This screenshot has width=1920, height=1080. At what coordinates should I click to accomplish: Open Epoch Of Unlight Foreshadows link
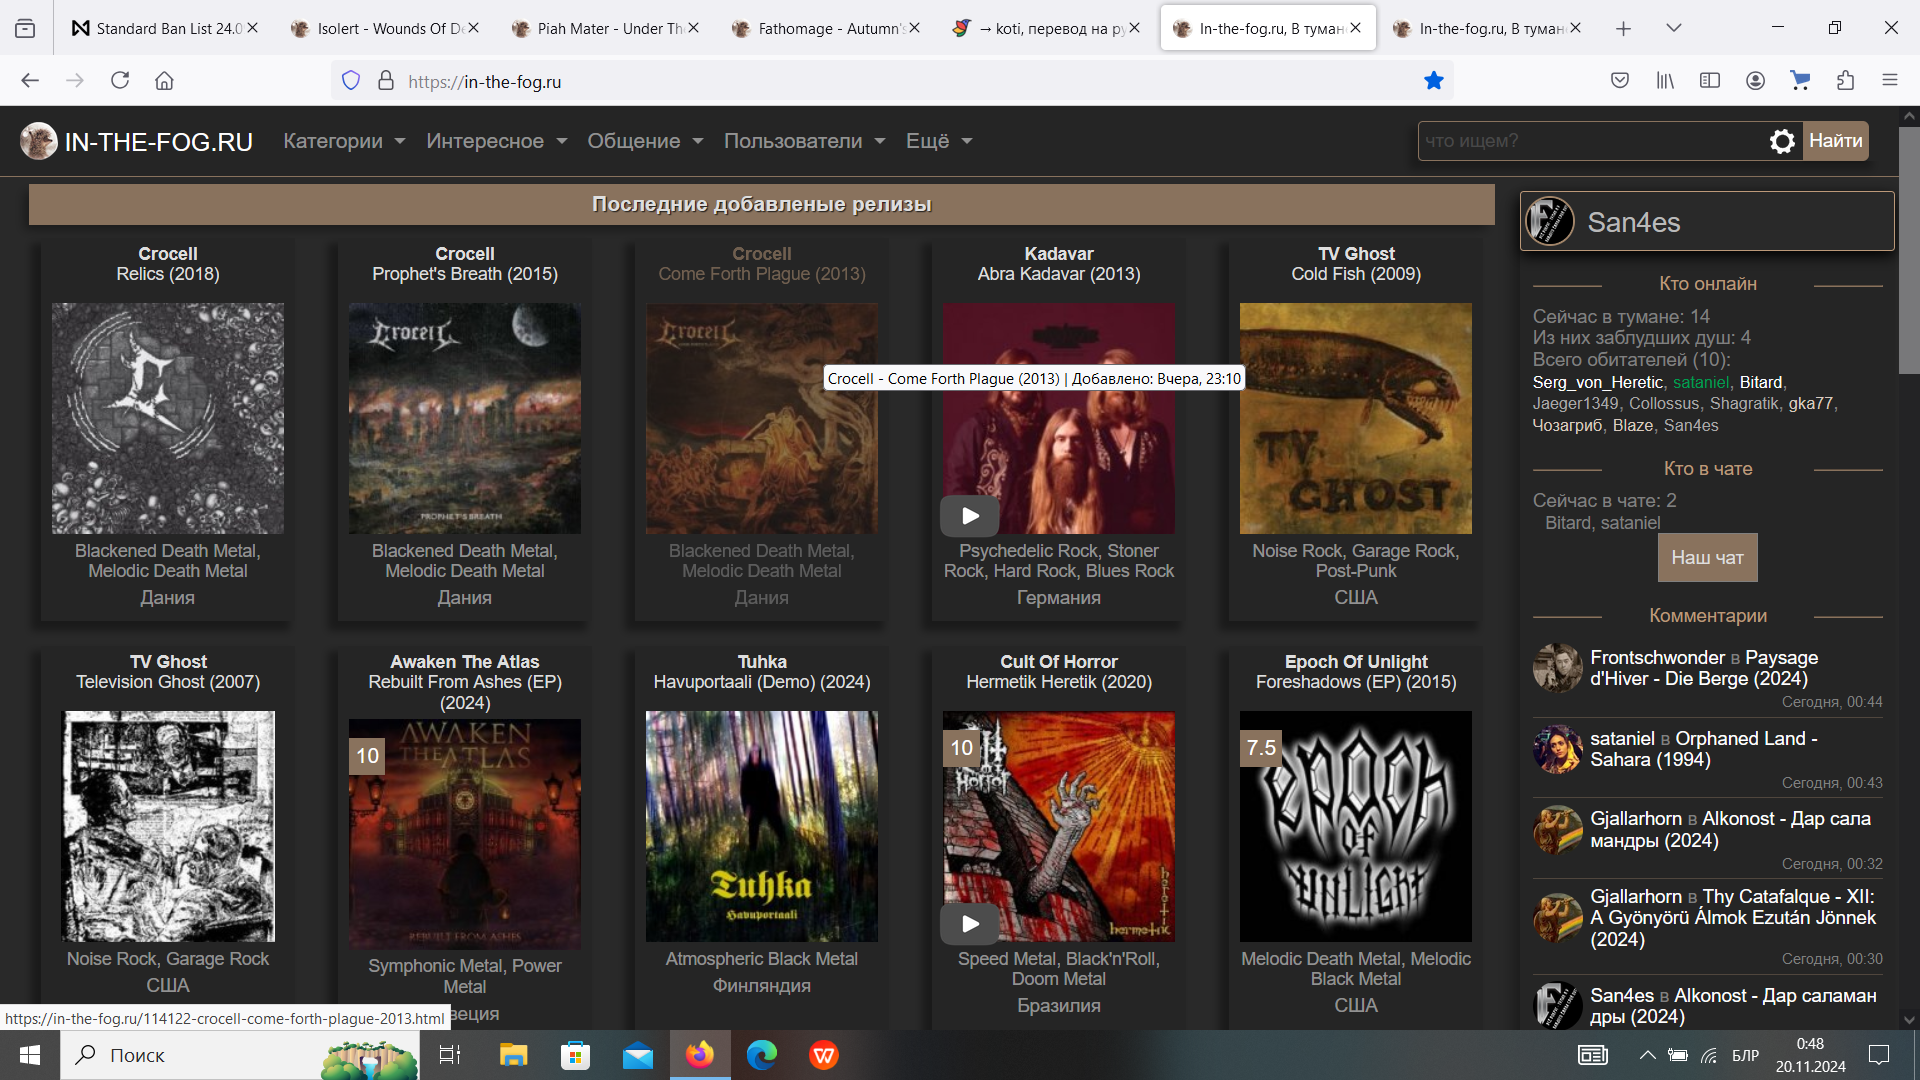tap(1356, 672)
